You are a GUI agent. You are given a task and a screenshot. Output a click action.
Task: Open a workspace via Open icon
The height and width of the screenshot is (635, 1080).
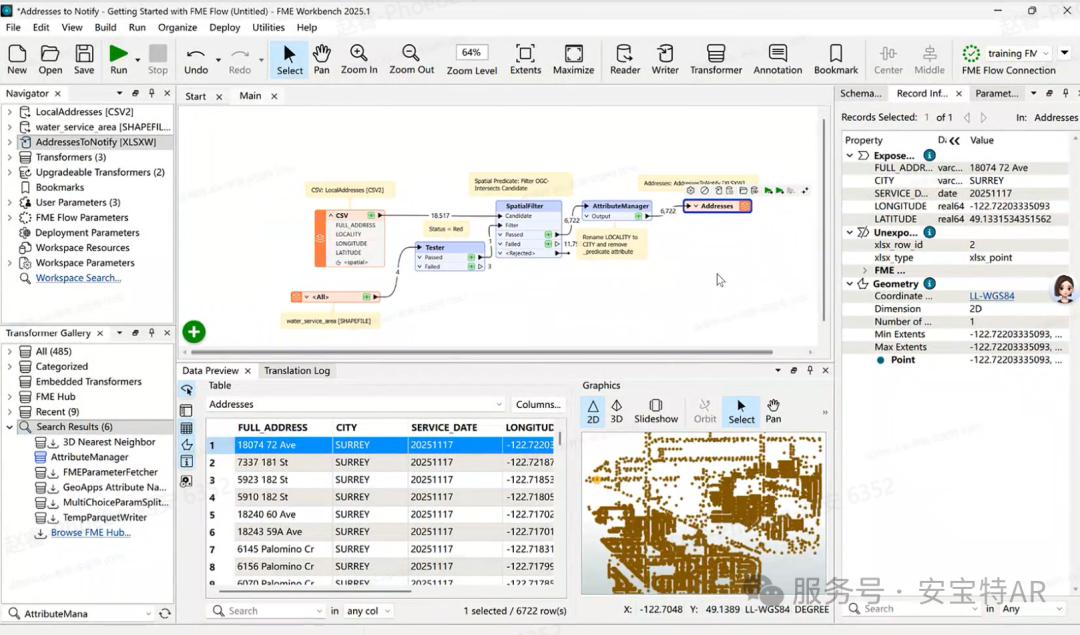coord(50,59)
